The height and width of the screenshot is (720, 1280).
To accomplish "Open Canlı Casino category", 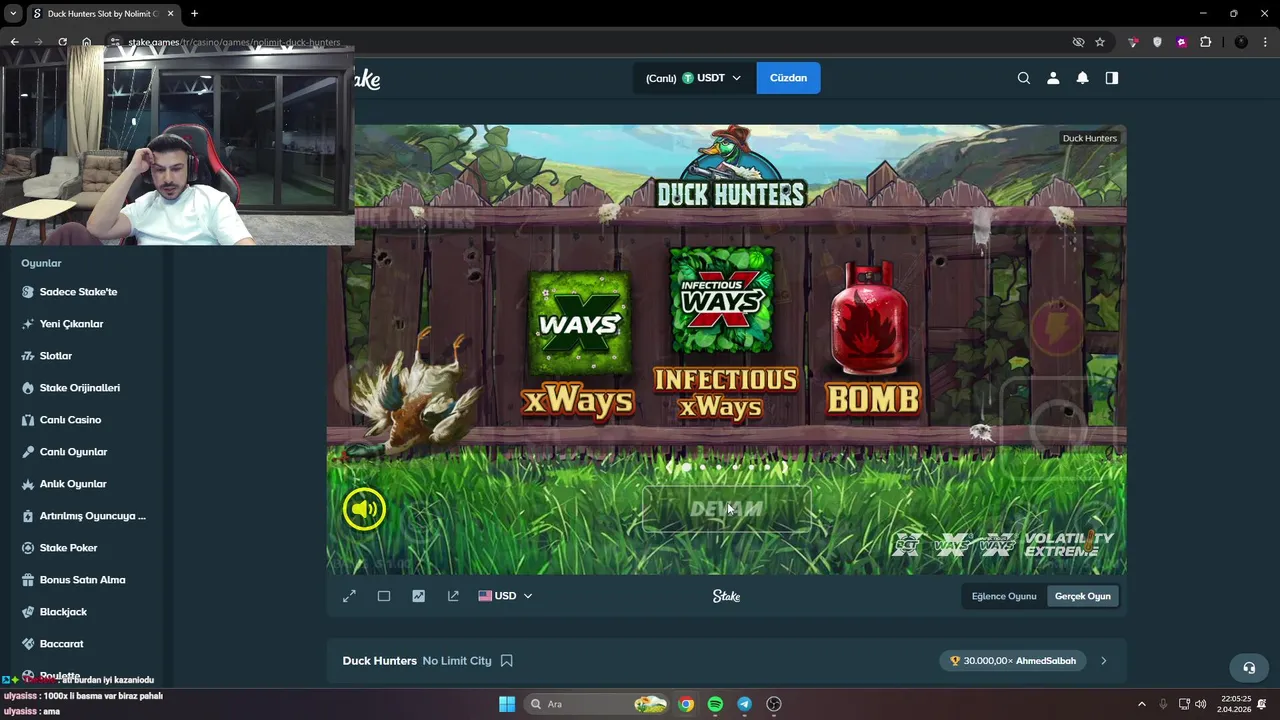I will 70,420.
